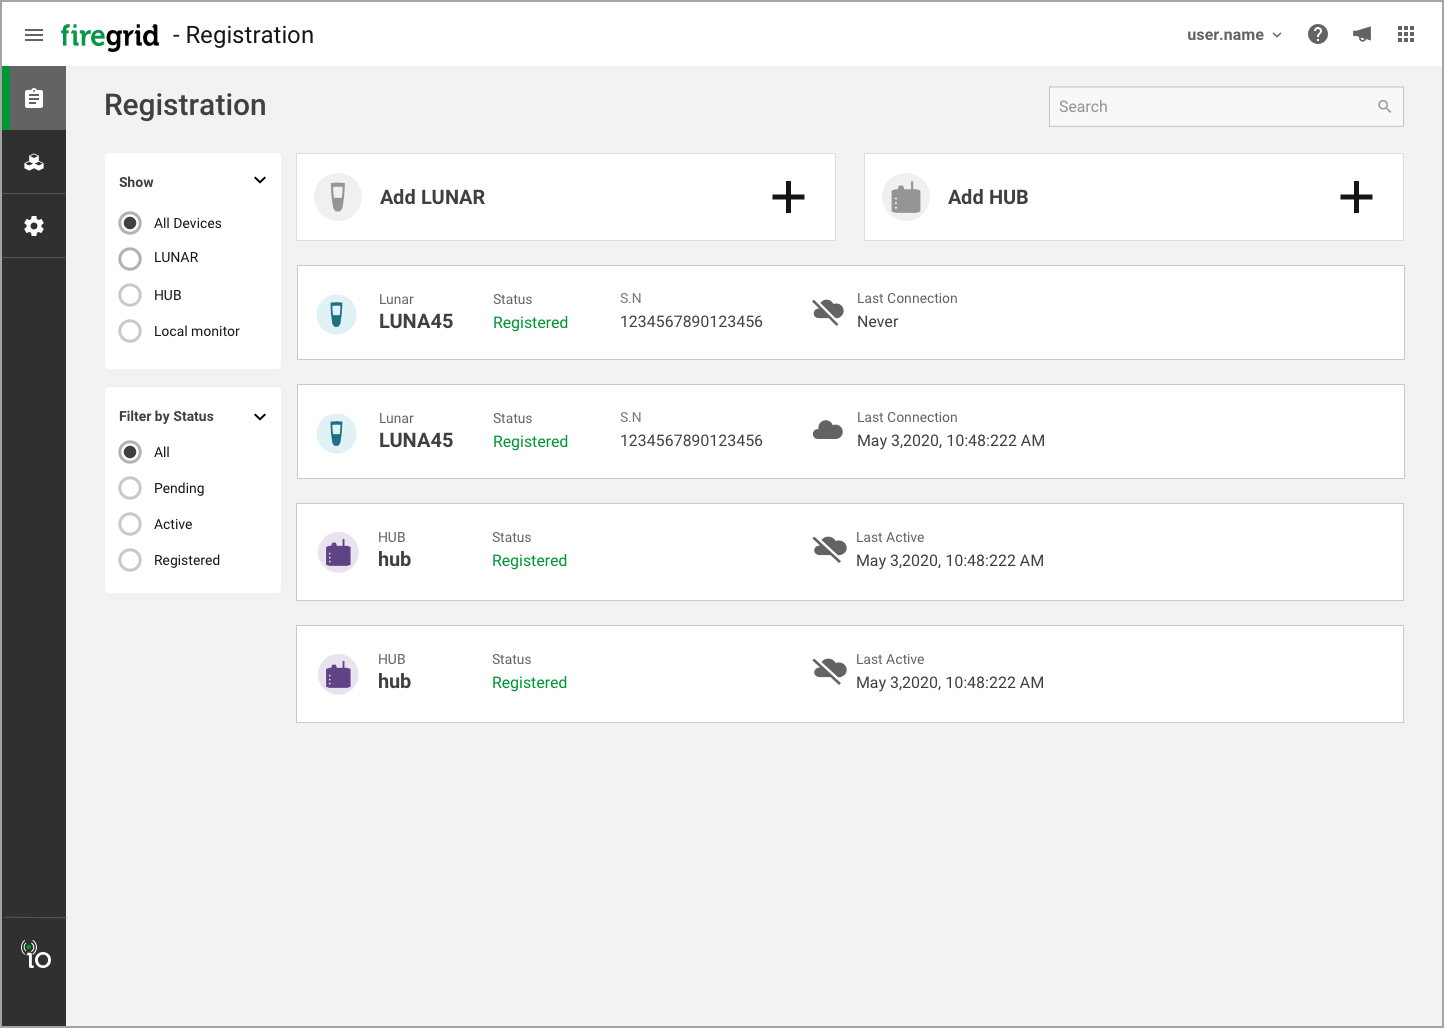This screenshot has width=1444, height=1028.
Task: Click the search magnifier icon
Action: coord(1385,107)
